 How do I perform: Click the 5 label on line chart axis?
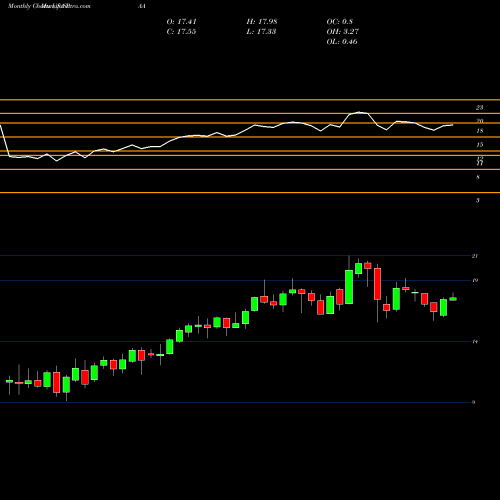(x=478, y=200)
